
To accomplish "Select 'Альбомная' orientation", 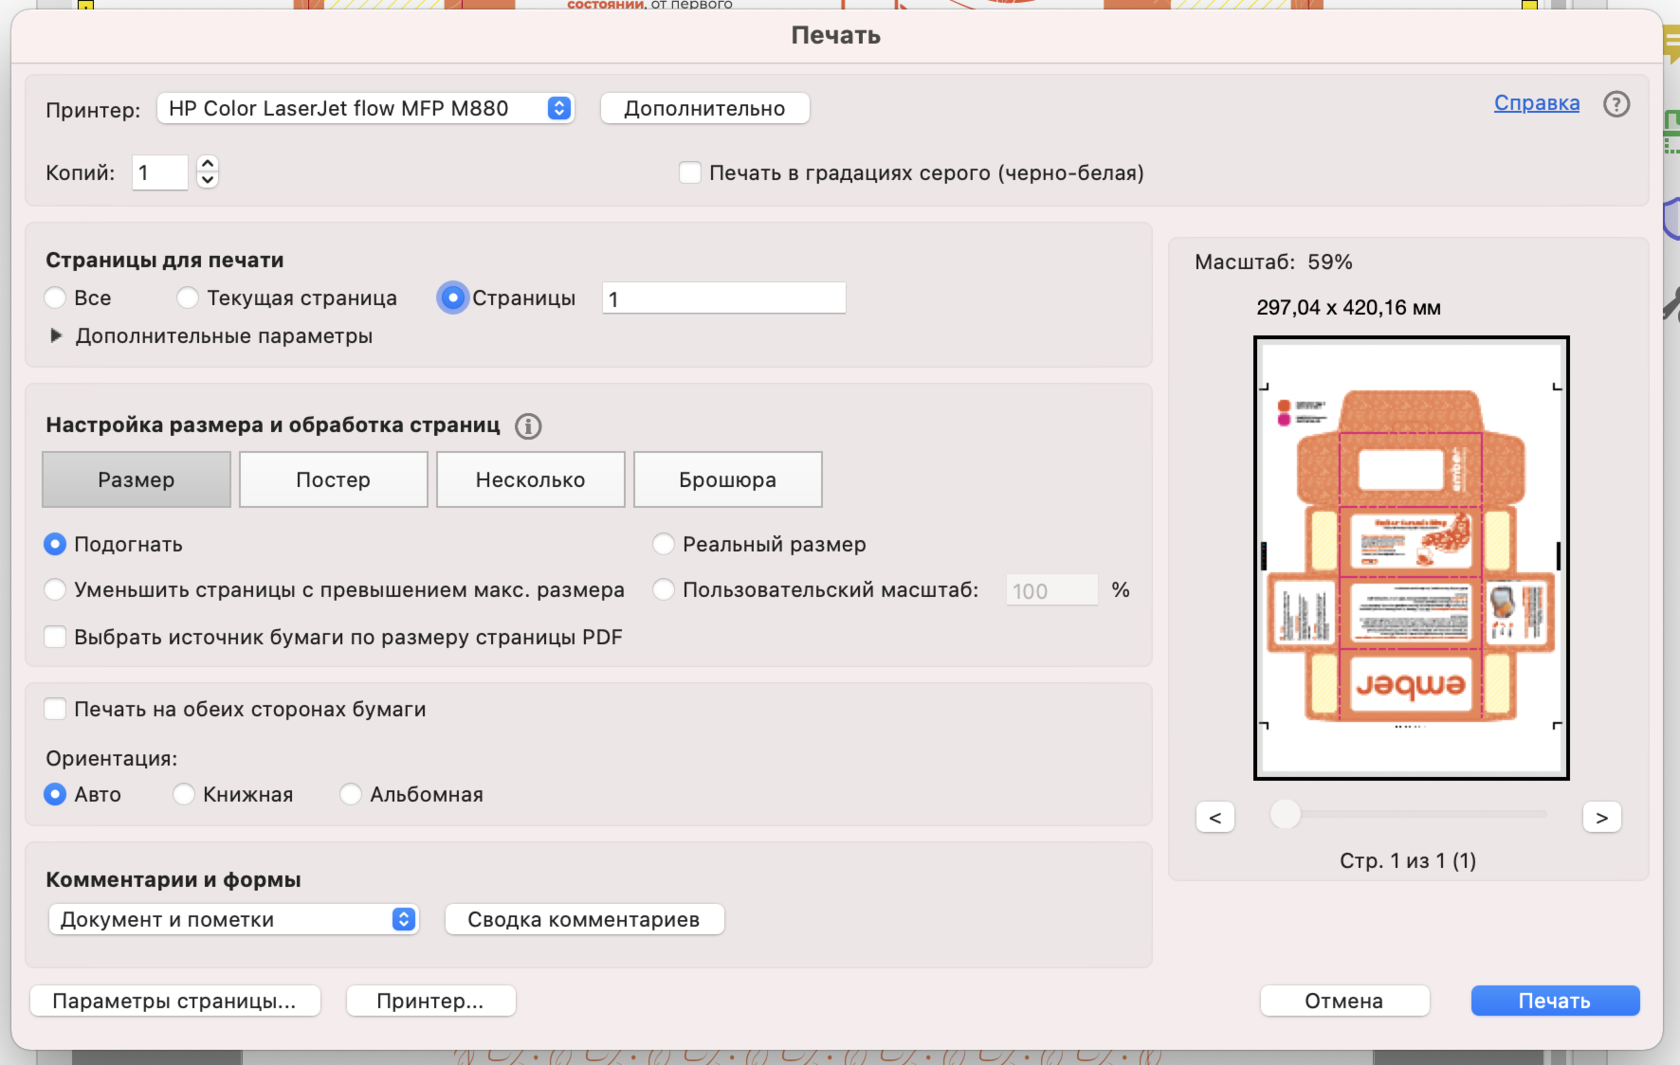I will (350, 794).
